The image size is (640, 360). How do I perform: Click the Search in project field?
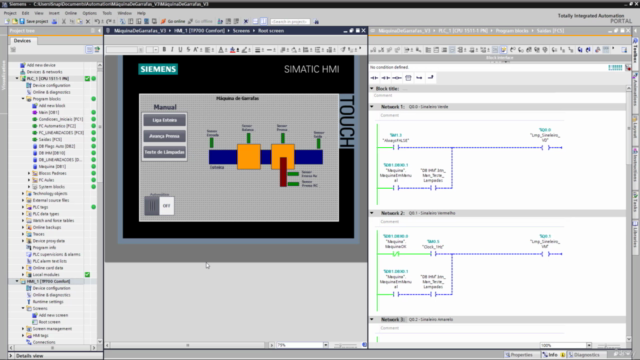pos(290,21)
